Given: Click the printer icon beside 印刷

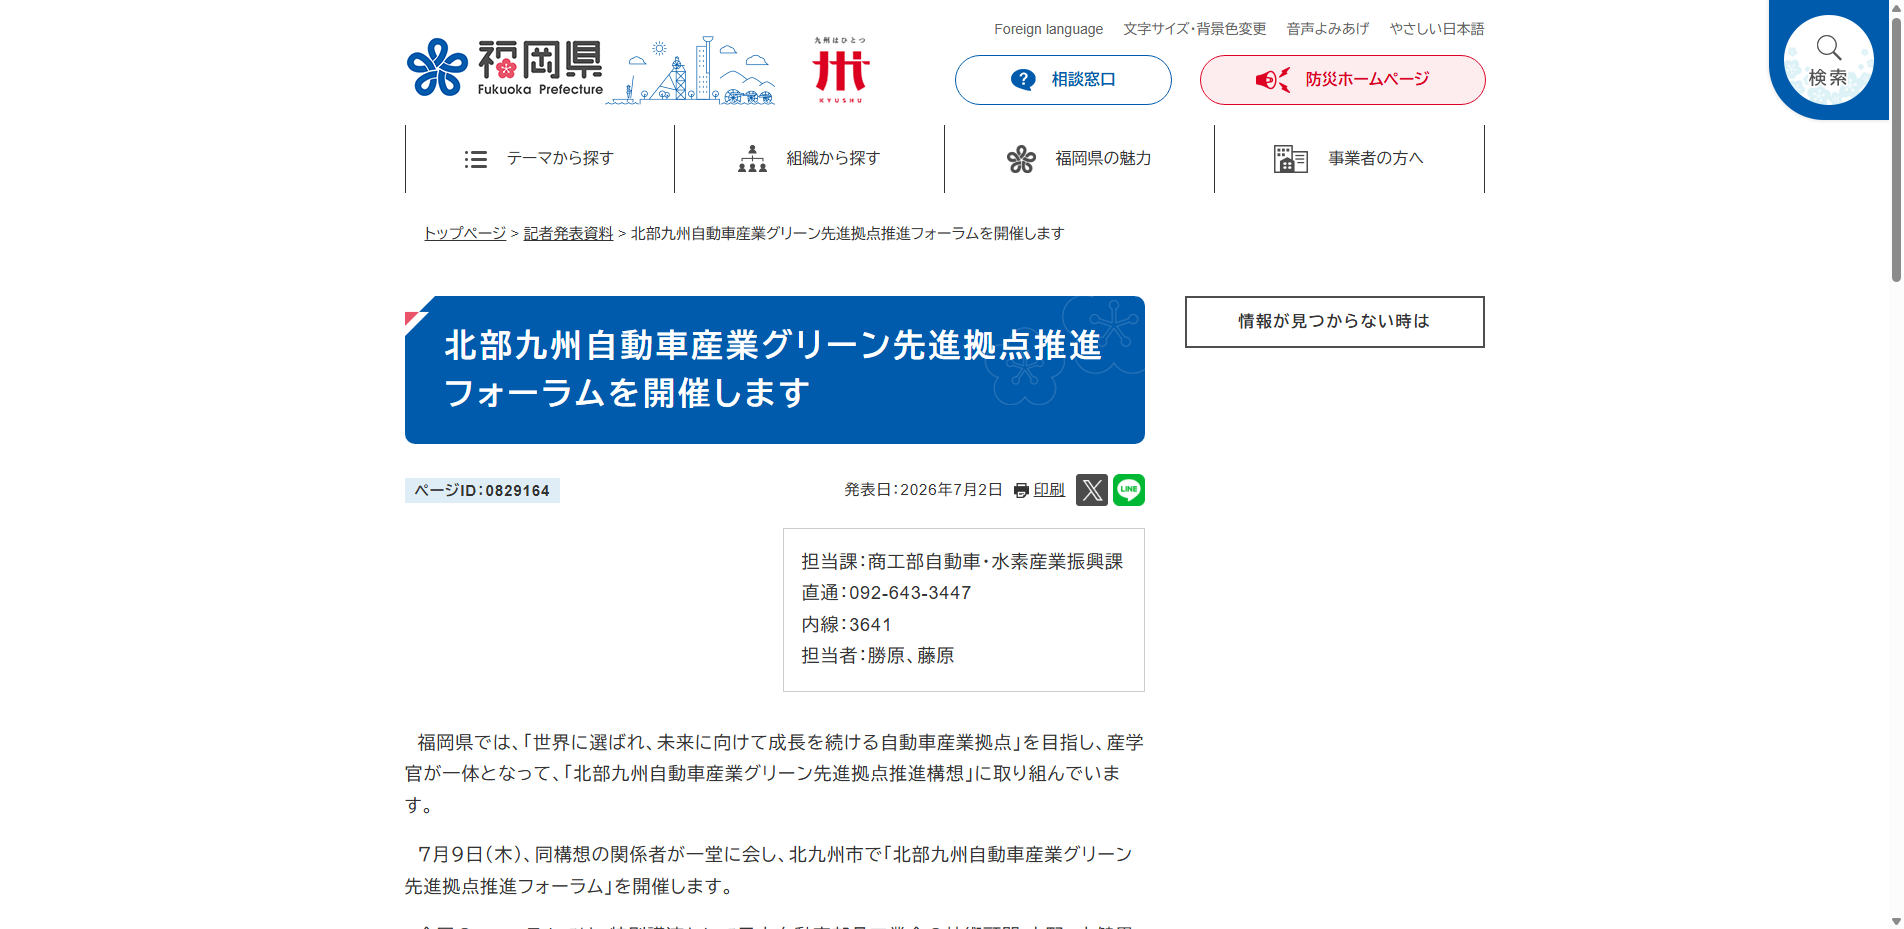Looking at the screenshot, I should (1021, 490).
